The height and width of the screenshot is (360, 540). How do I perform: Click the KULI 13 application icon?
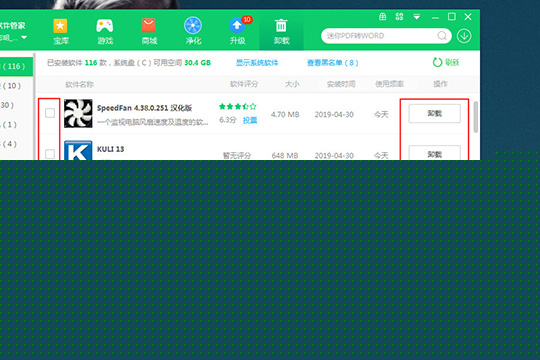(78, 150)
